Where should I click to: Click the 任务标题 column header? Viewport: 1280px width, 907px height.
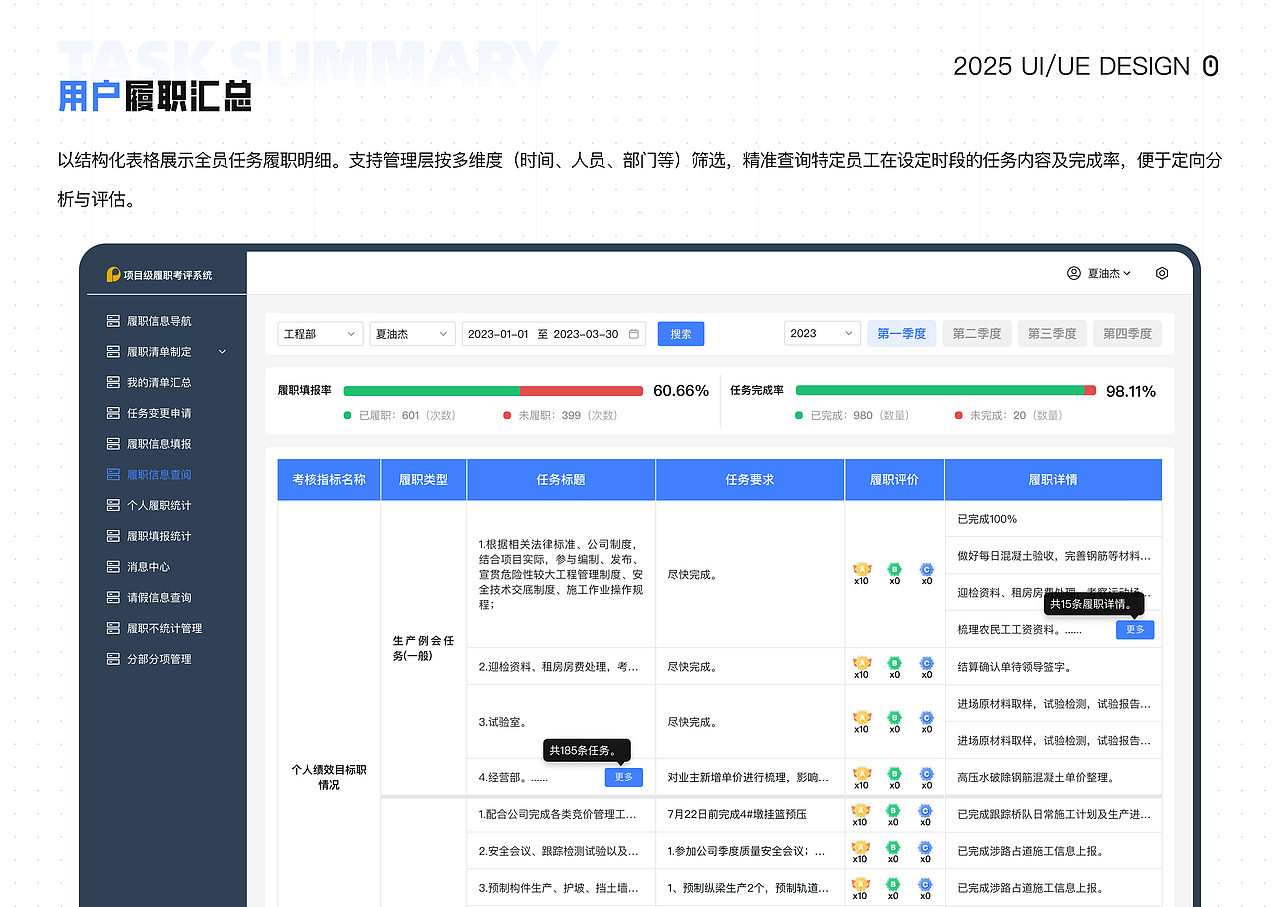[x=561, y=480]
